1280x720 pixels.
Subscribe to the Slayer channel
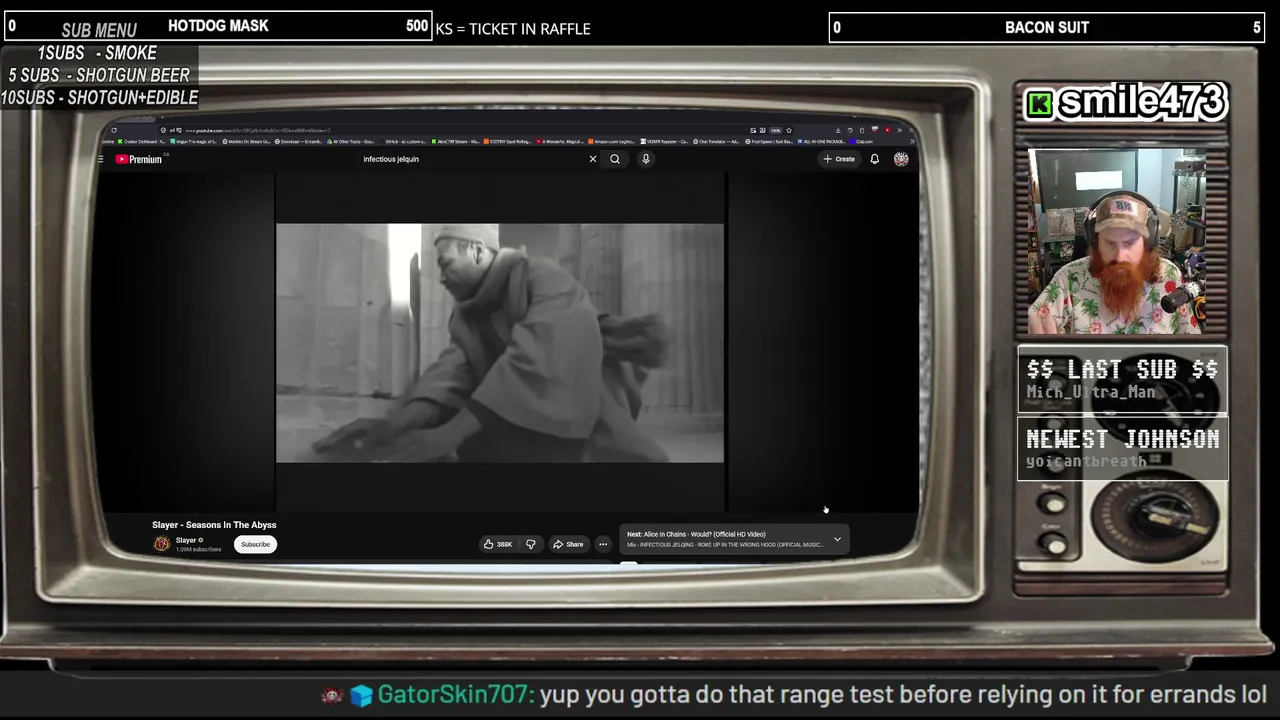[x=255, y=544]
